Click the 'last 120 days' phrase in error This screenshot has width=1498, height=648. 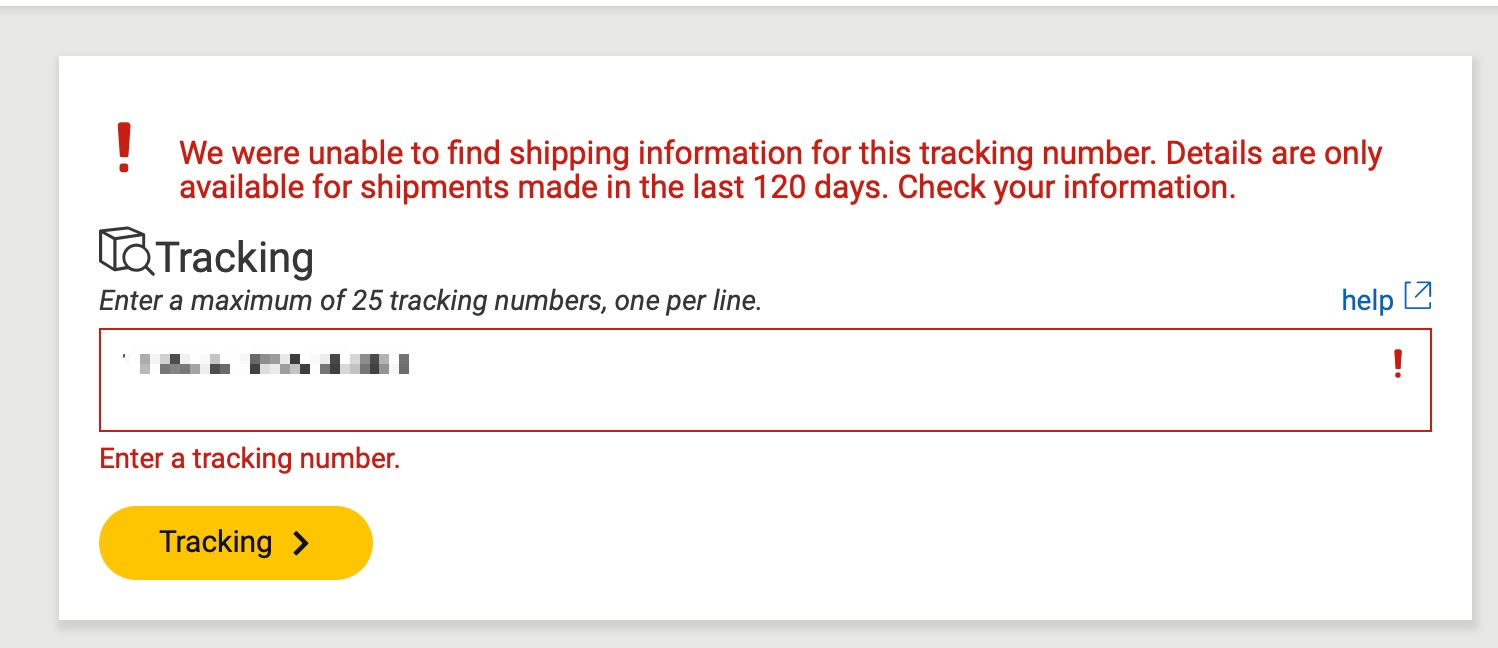[780, 188]
